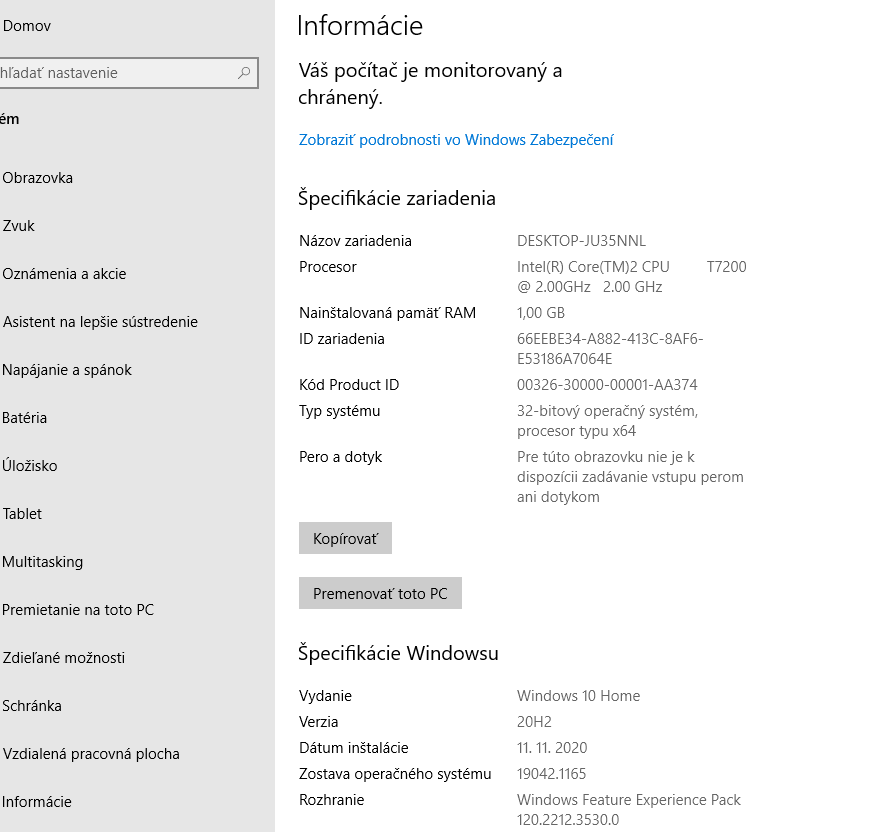The image size is (893, 832).
Task: Open Oznámenia a akcie settings
Action: coord(63,274)
